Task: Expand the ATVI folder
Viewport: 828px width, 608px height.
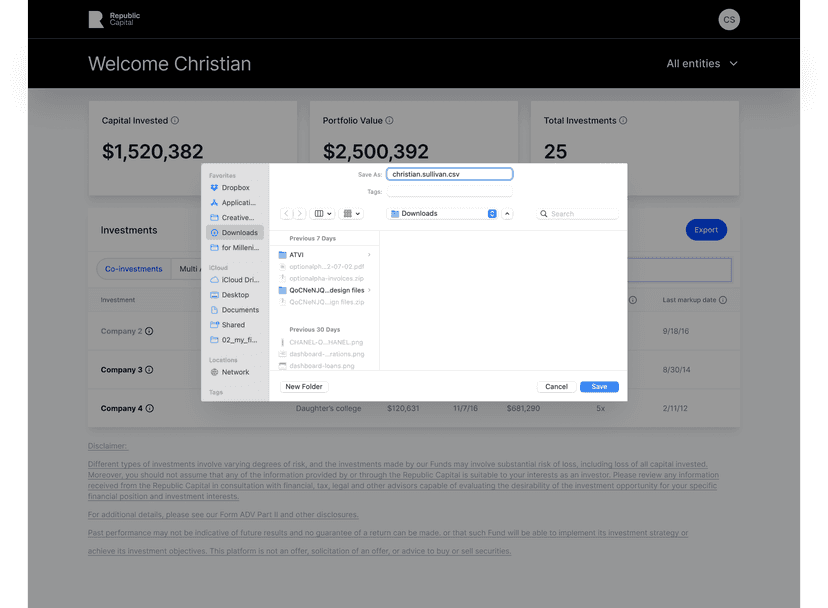Action: point(369,255)
